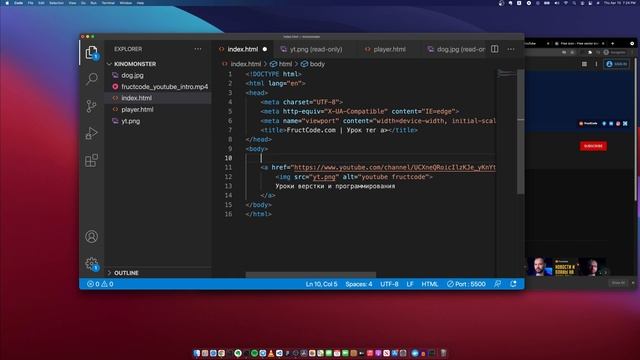640x360 pixels.
Task: Click red Subscribe button in browser window
Action: coord(593,146)
